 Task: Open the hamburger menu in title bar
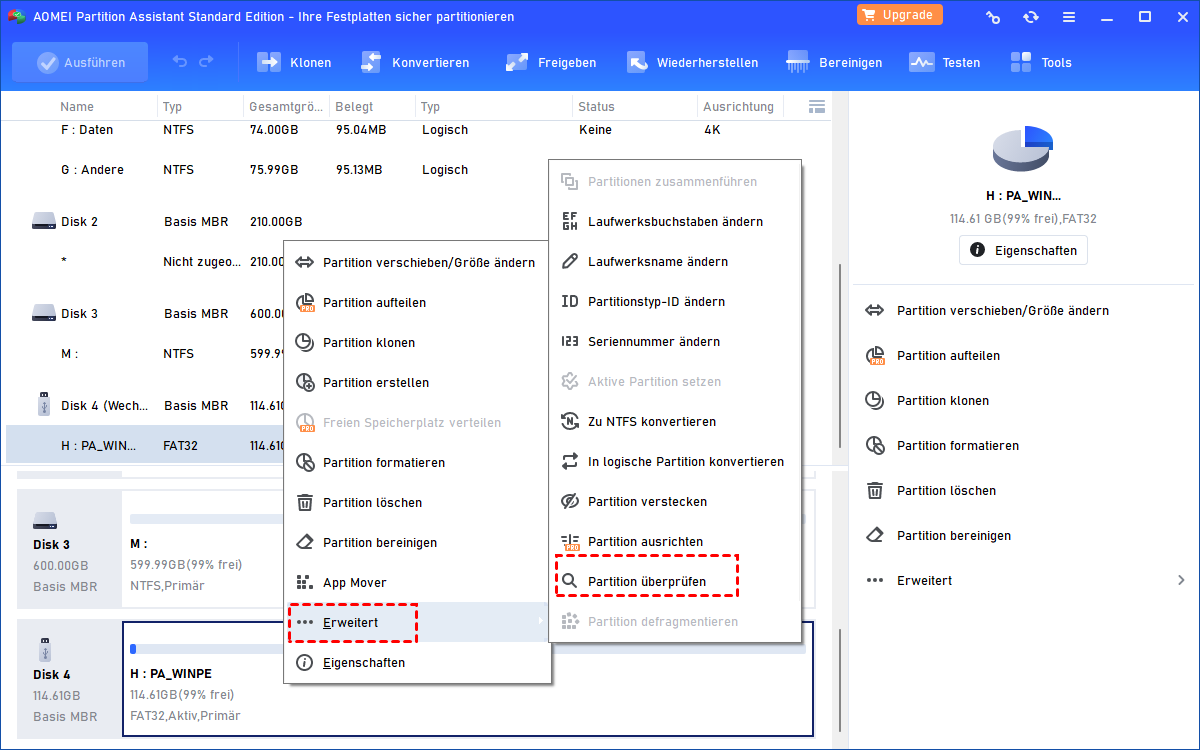[1069, 17]
